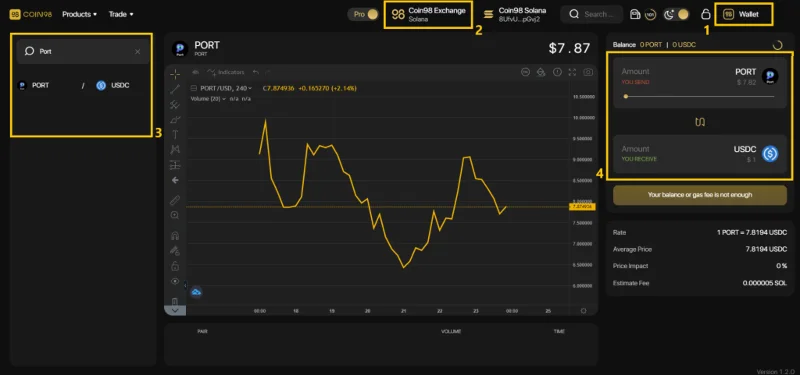Click the chart settings gear icon
This screenshot has width=800, height=375.
pos(541,72)
